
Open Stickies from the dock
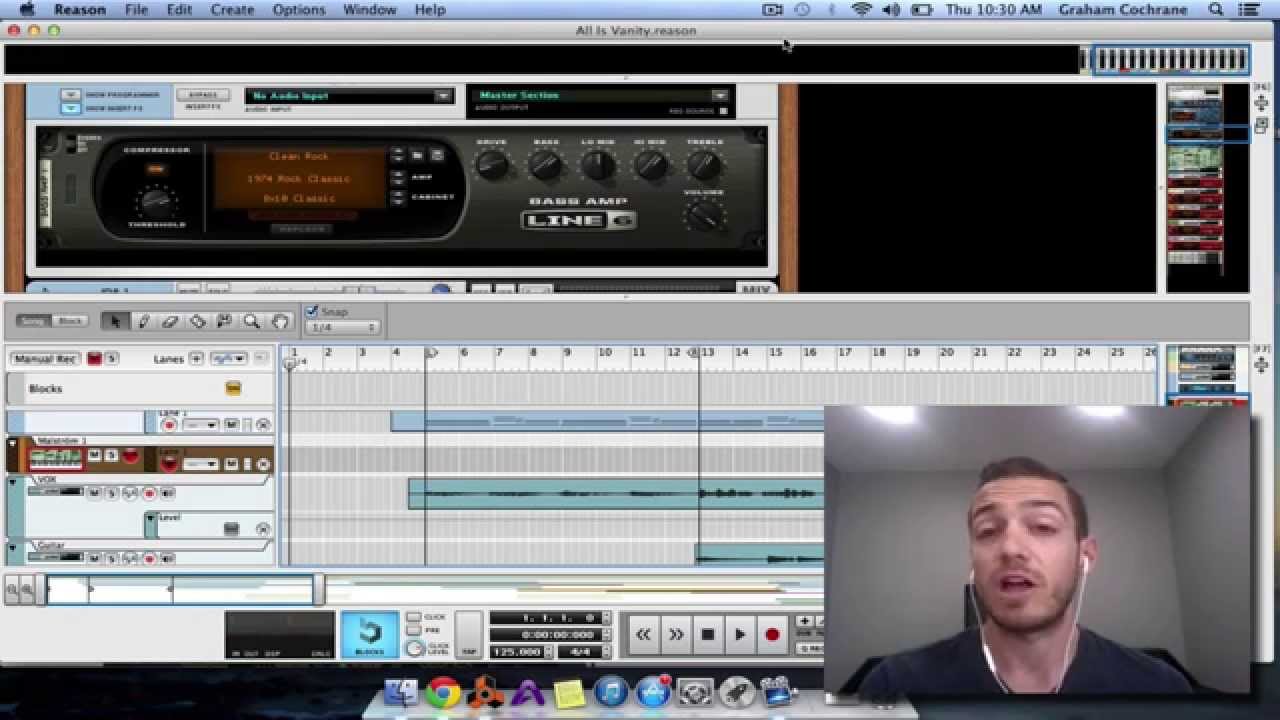[x=569, y=692]
